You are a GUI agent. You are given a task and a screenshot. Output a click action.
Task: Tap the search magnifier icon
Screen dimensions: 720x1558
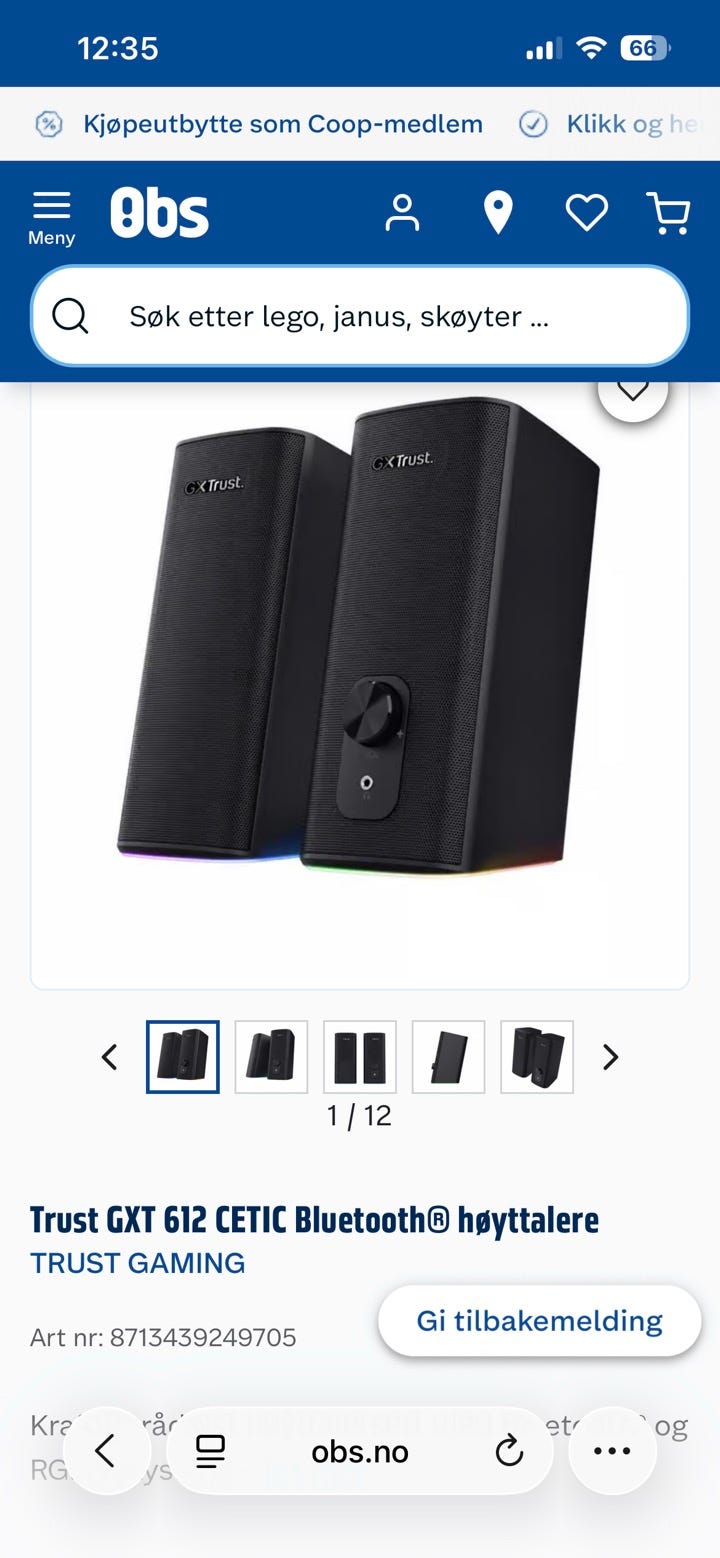[70, 316]
